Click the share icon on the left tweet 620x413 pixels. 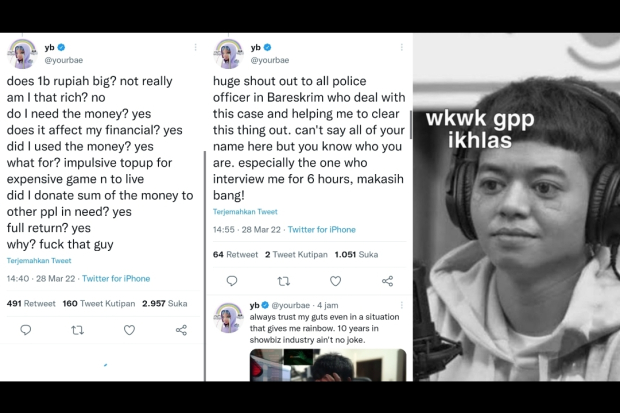[x=181, y=329]
